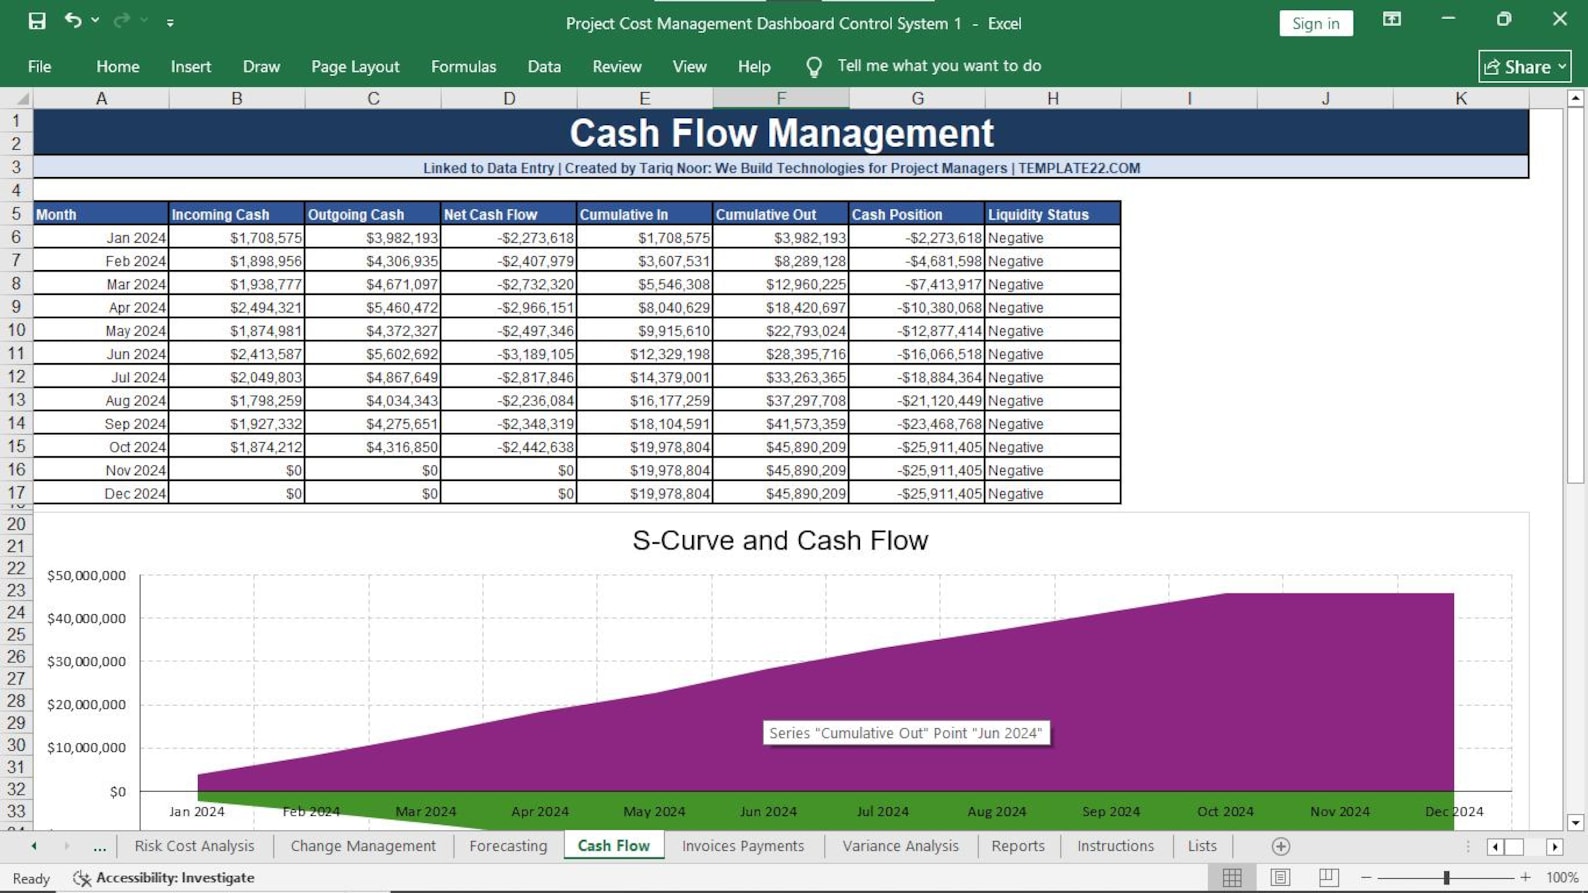Click the 'Incoming Cash' header cell
This screenshot has height=893, width=1588.
click(x=237, y=214)
